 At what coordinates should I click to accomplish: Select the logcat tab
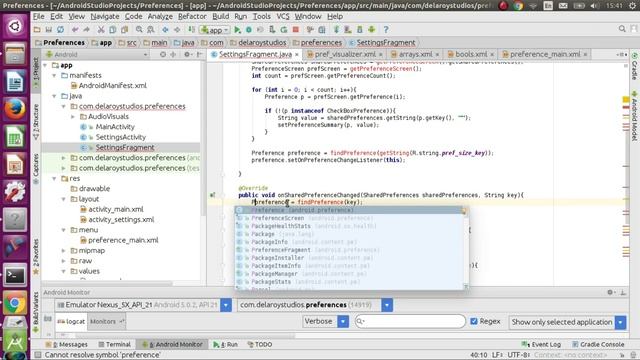pos(71,322)
